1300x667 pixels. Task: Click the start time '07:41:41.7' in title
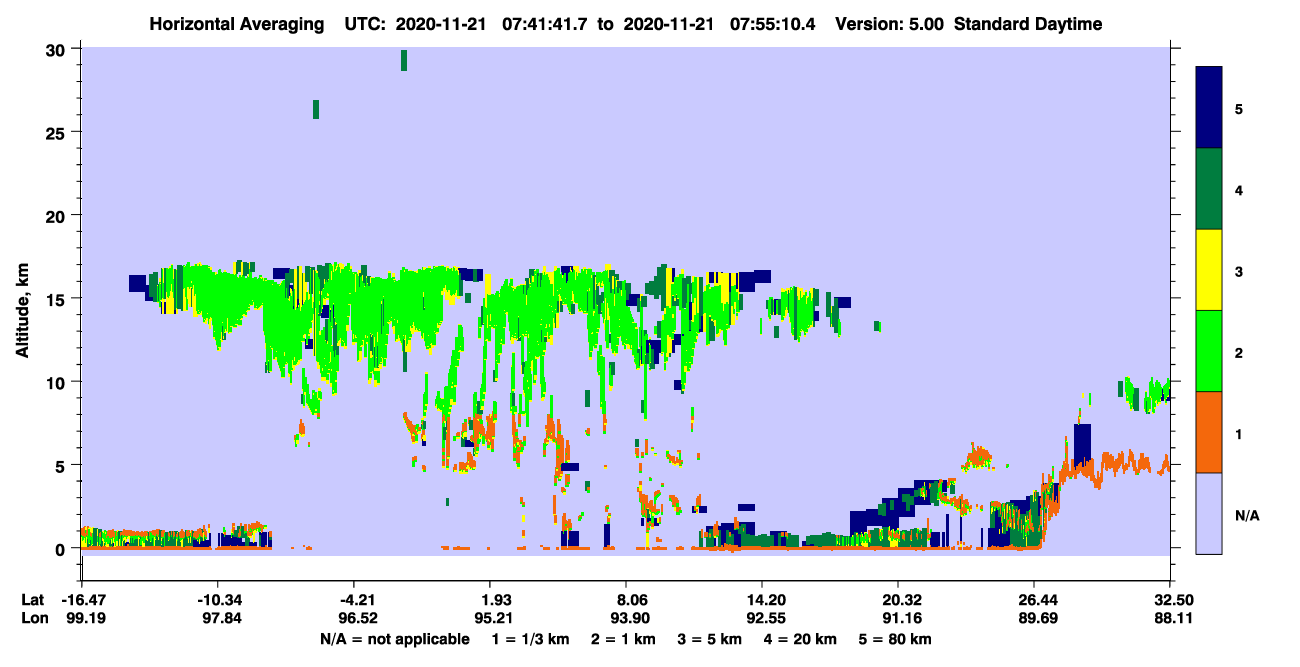546,24
